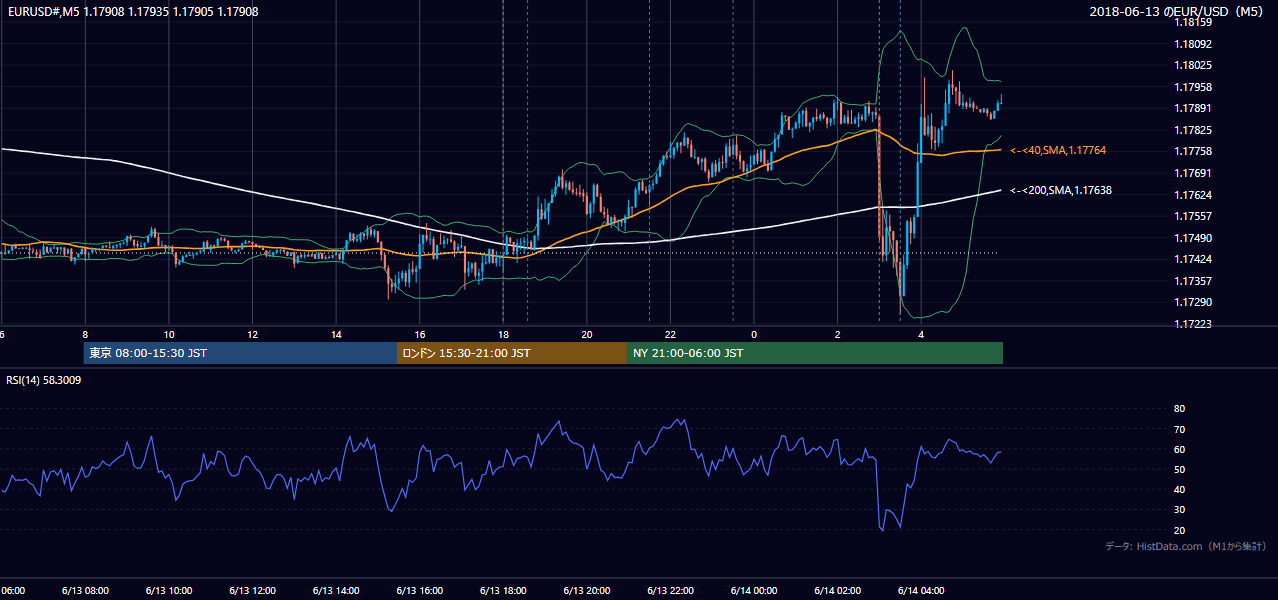Click price axis value 1.17624
Screen dimensions: 1278x600
tap(1192, 195)
